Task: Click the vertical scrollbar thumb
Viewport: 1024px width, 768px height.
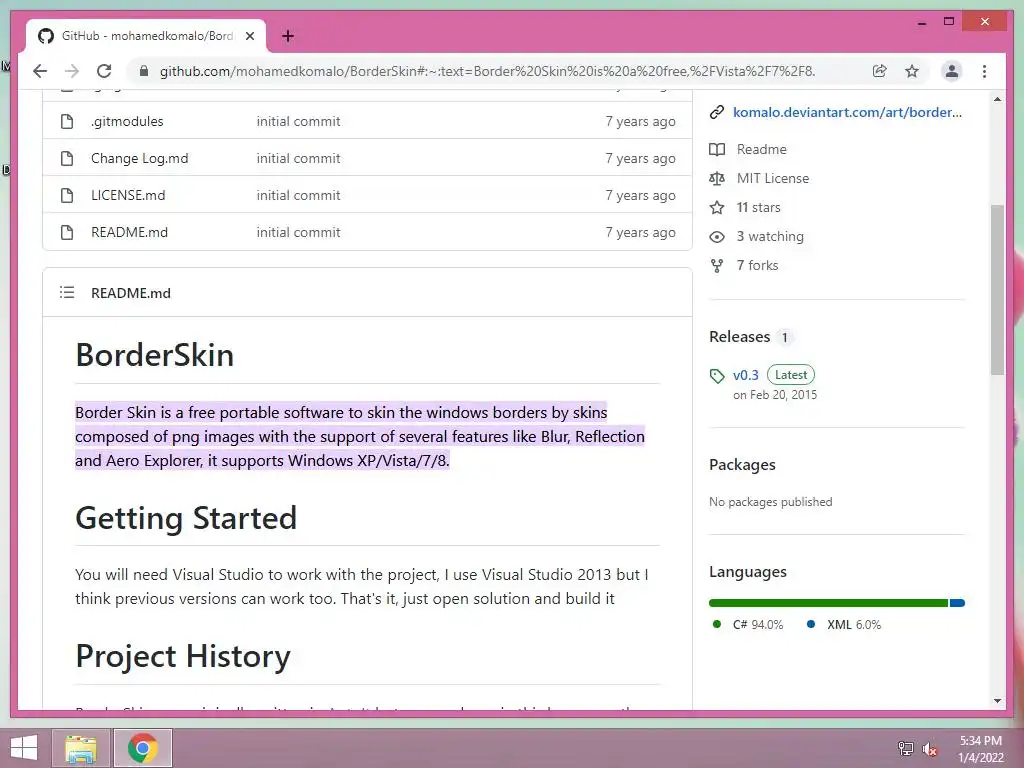Action: pos(997,290)
